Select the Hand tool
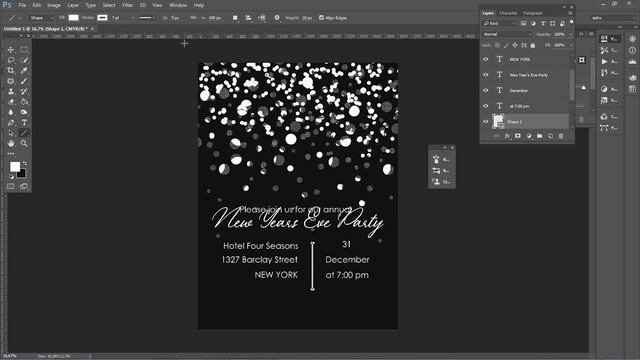This screenshot has height=360, width=640. 11,143
